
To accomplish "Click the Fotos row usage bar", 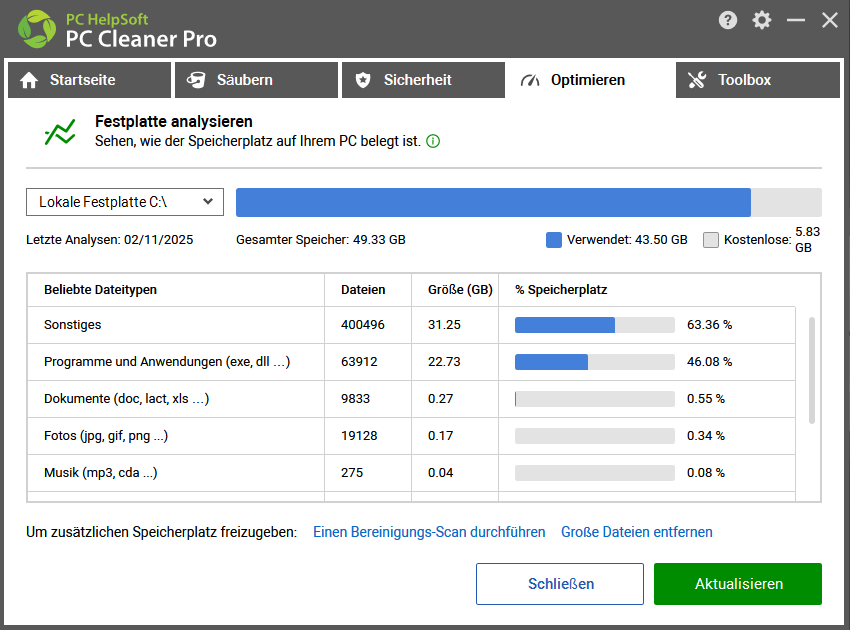I will click(x=595, y=435).
